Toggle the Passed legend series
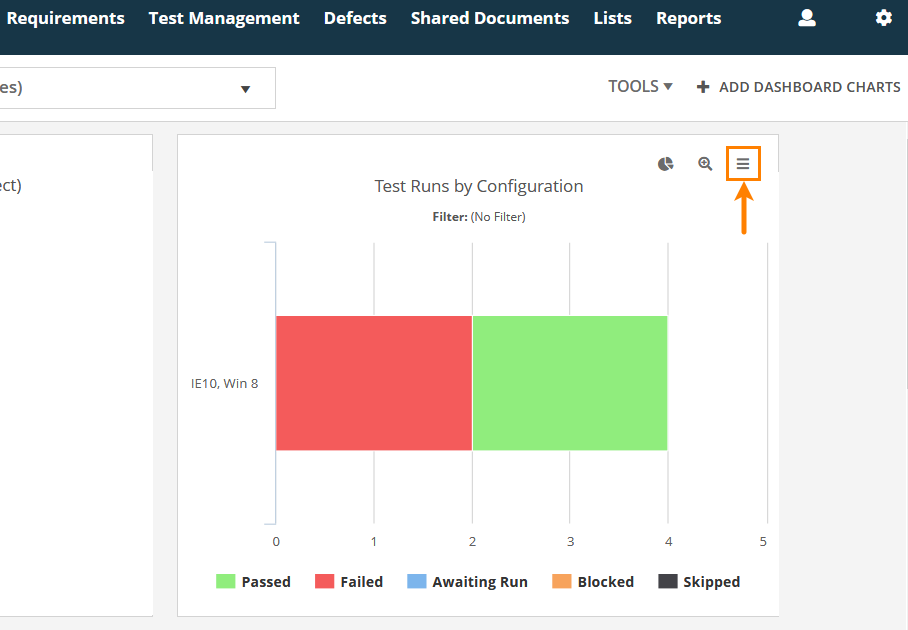This screenshot has height=630, width=908. [253, 582]
